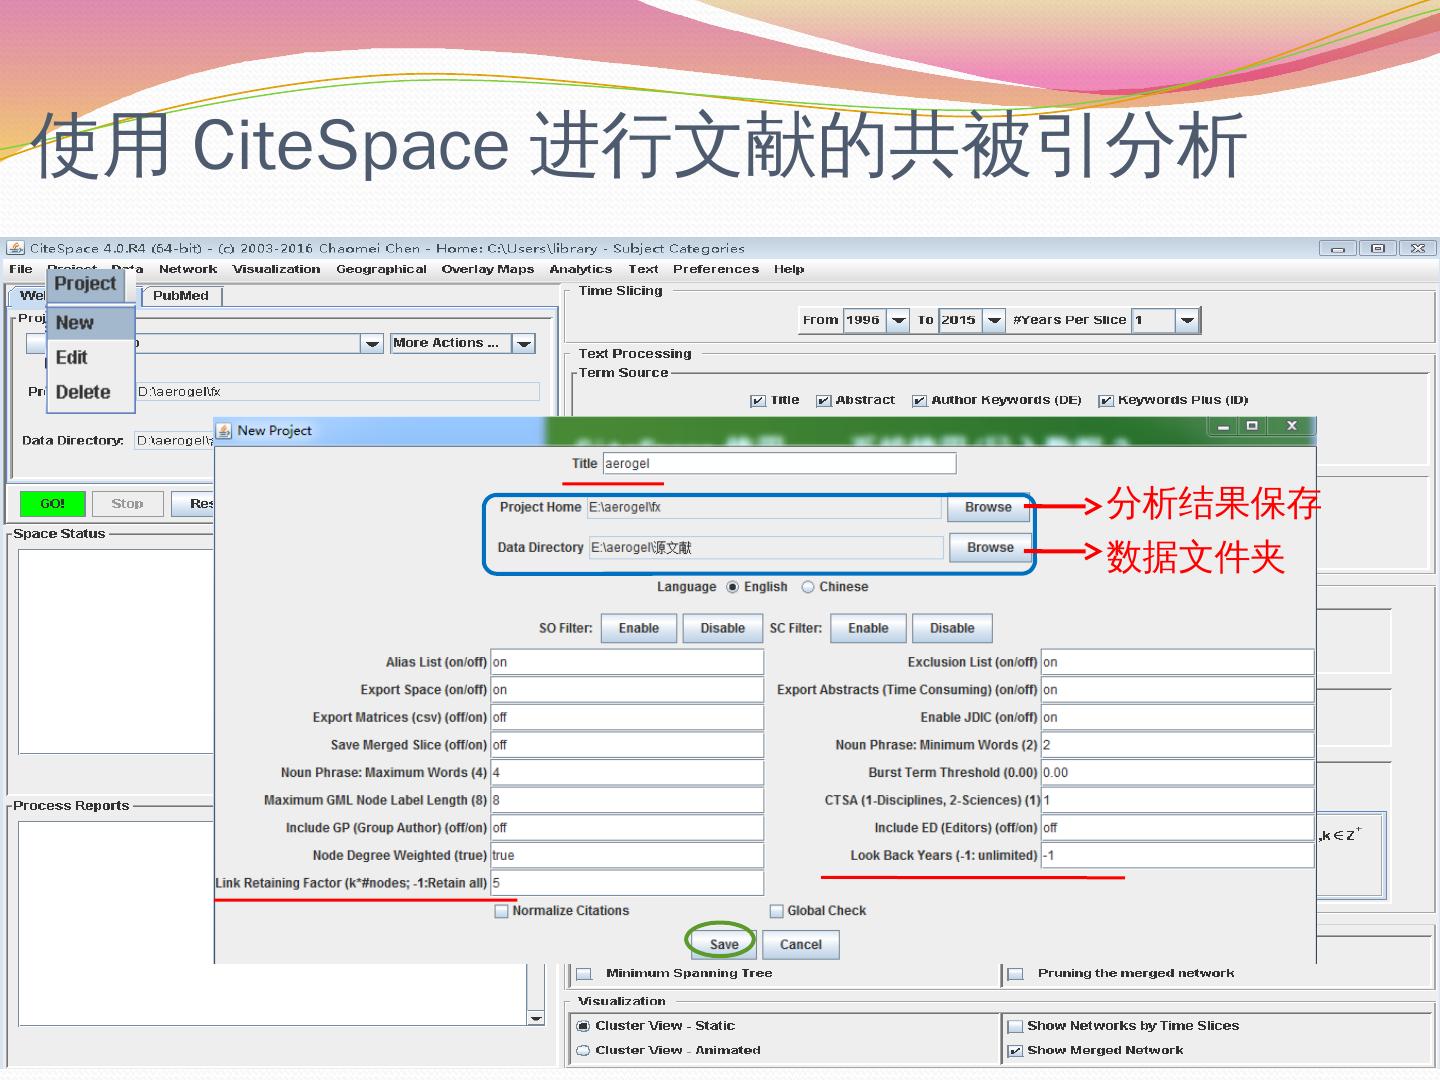
Task: Open the Help menu
Action: coord(789,269)
